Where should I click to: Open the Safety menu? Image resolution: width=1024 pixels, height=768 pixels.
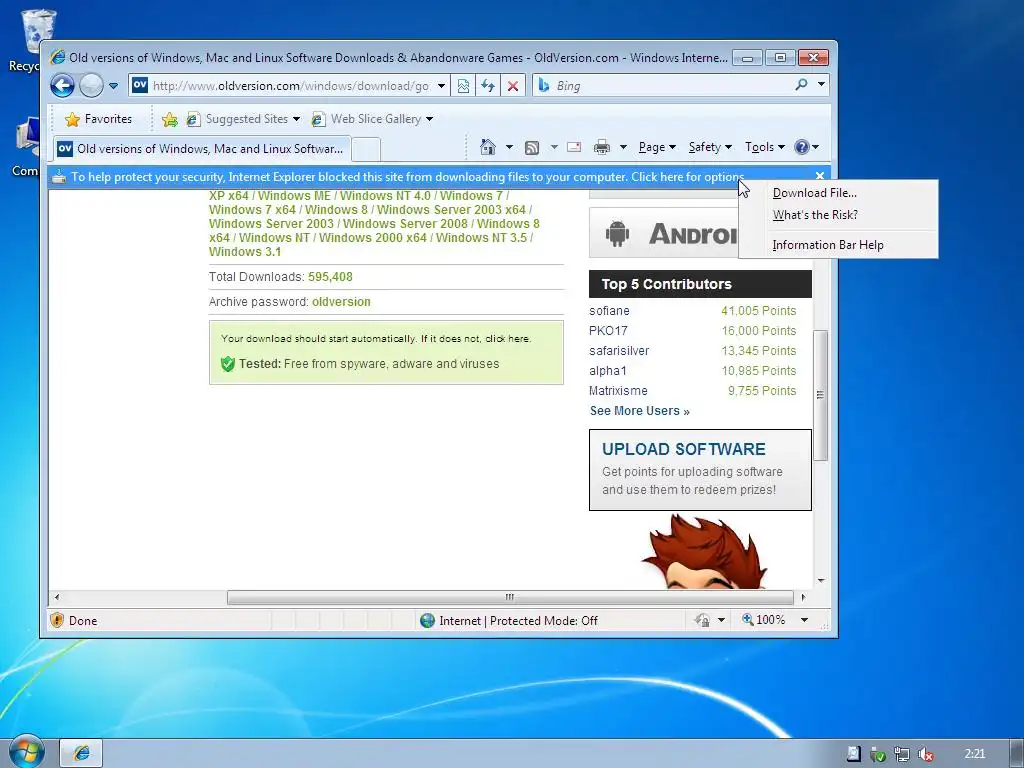pos(710,147)
